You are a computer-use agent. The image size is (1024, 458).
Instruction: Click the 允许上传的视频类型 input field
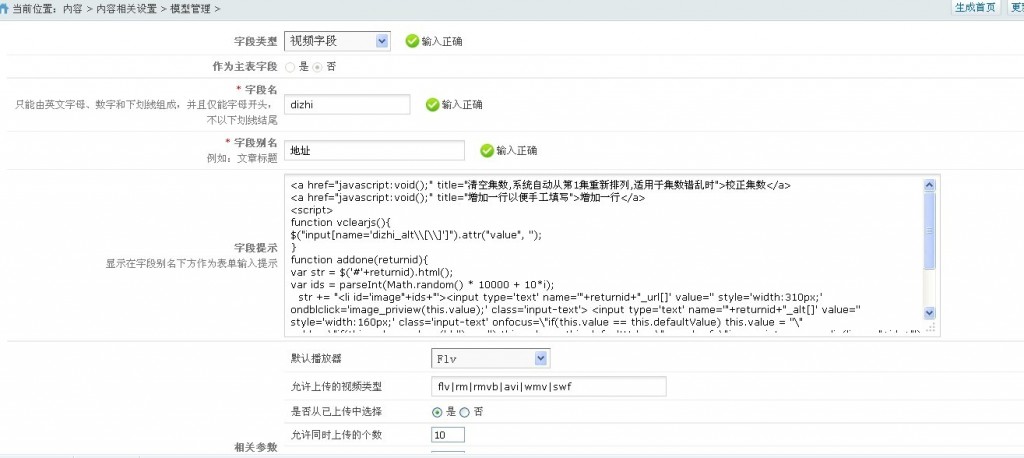pyautogui.click(x=549, y=386)
